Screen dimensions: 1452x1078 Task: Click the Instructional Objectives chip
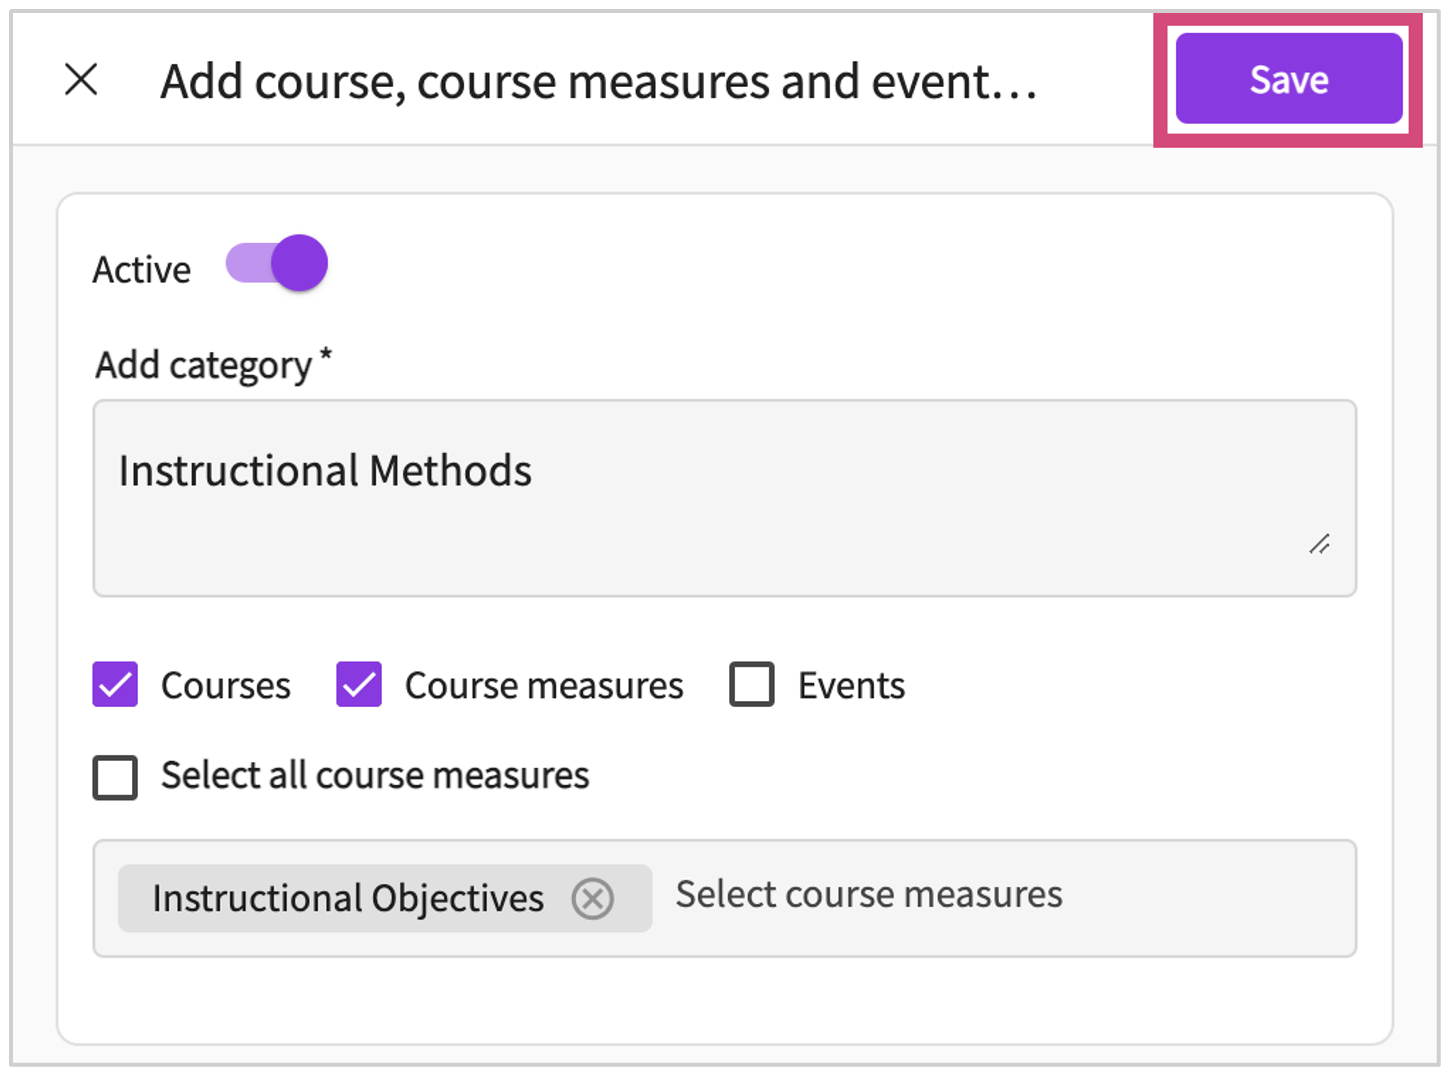[x=348, y=898]
